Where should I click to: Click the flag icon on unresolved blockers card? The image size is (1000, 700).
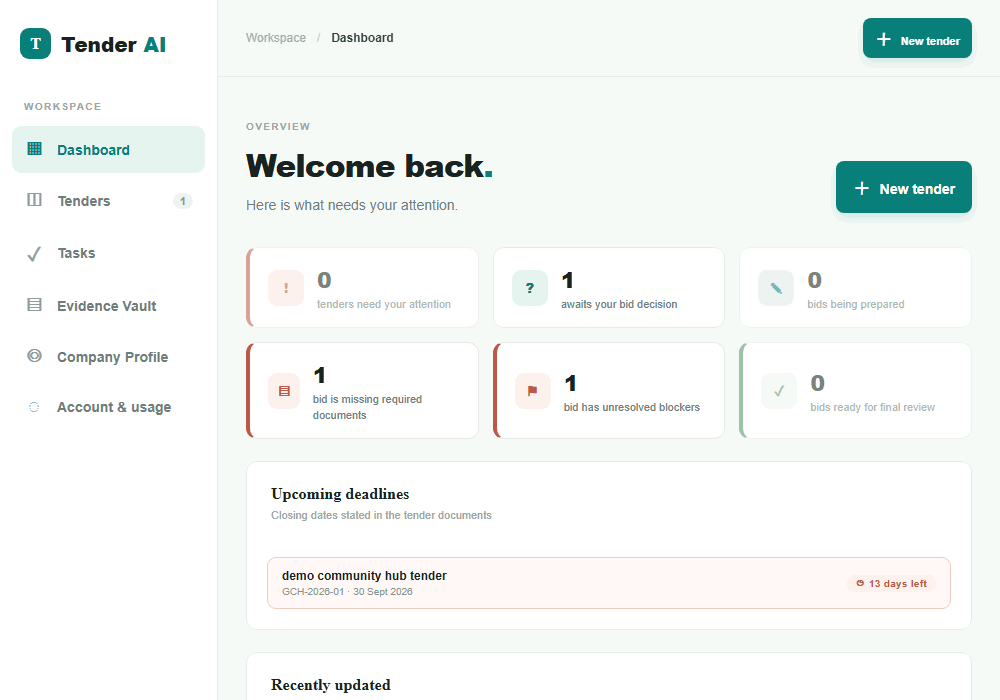tap(533, 391)
